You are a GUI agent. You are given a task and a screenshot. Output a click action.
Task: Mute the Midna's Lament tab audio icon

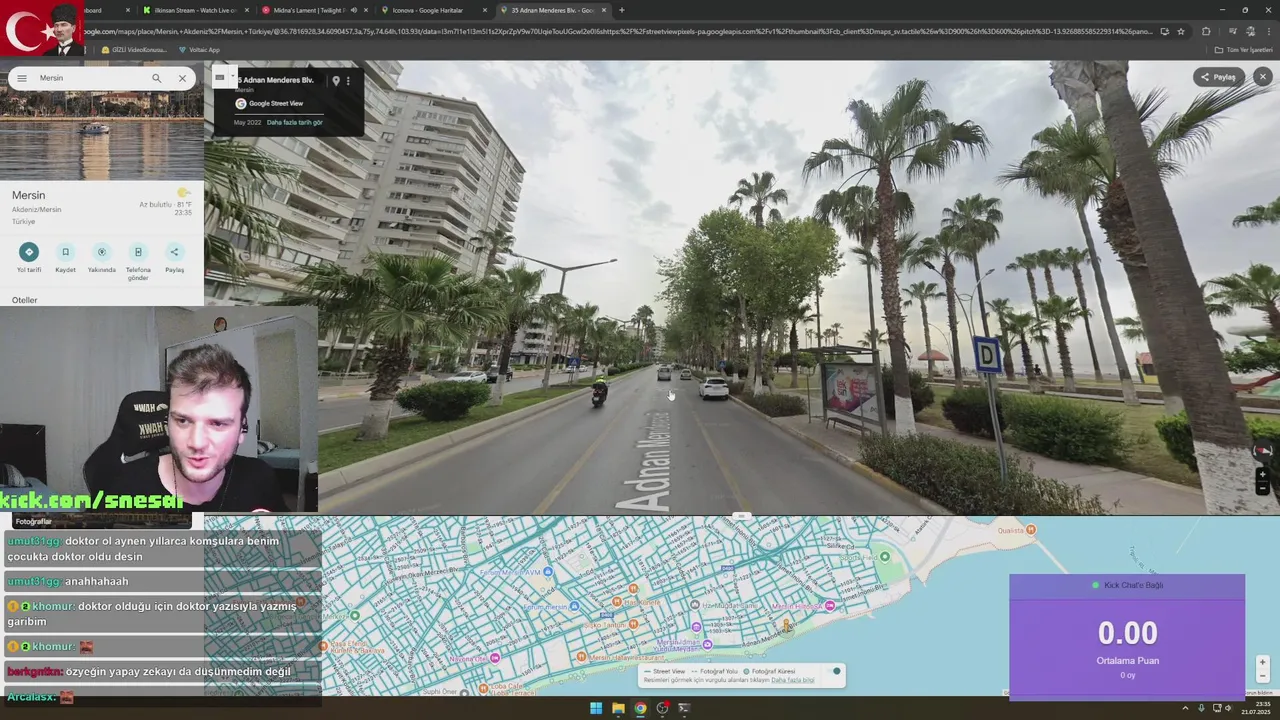coord(353,10)
